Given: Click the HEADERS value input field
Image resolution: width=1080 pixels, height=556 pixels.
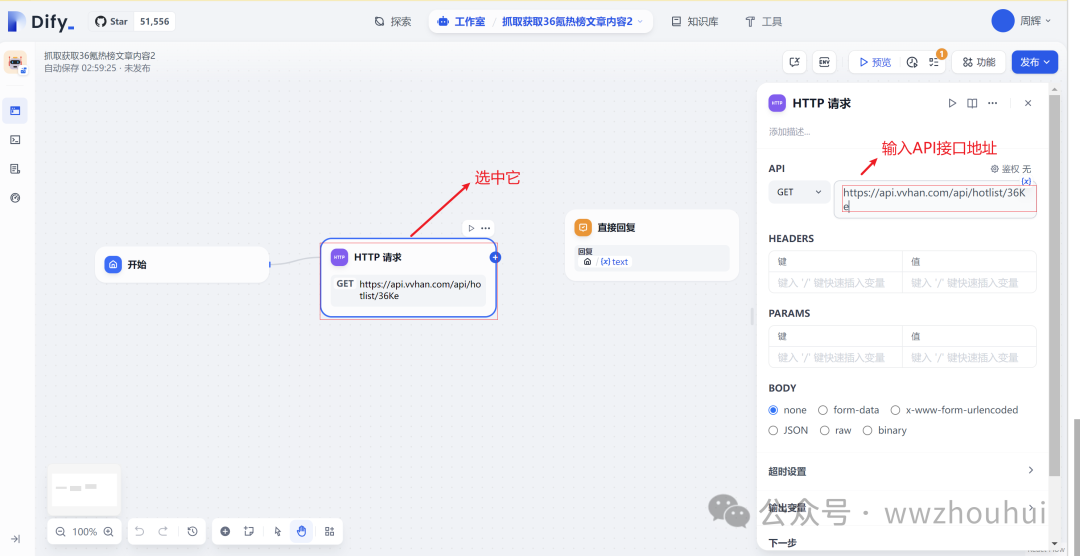Looking at the screenshot, I should click(x=969, y=282).
